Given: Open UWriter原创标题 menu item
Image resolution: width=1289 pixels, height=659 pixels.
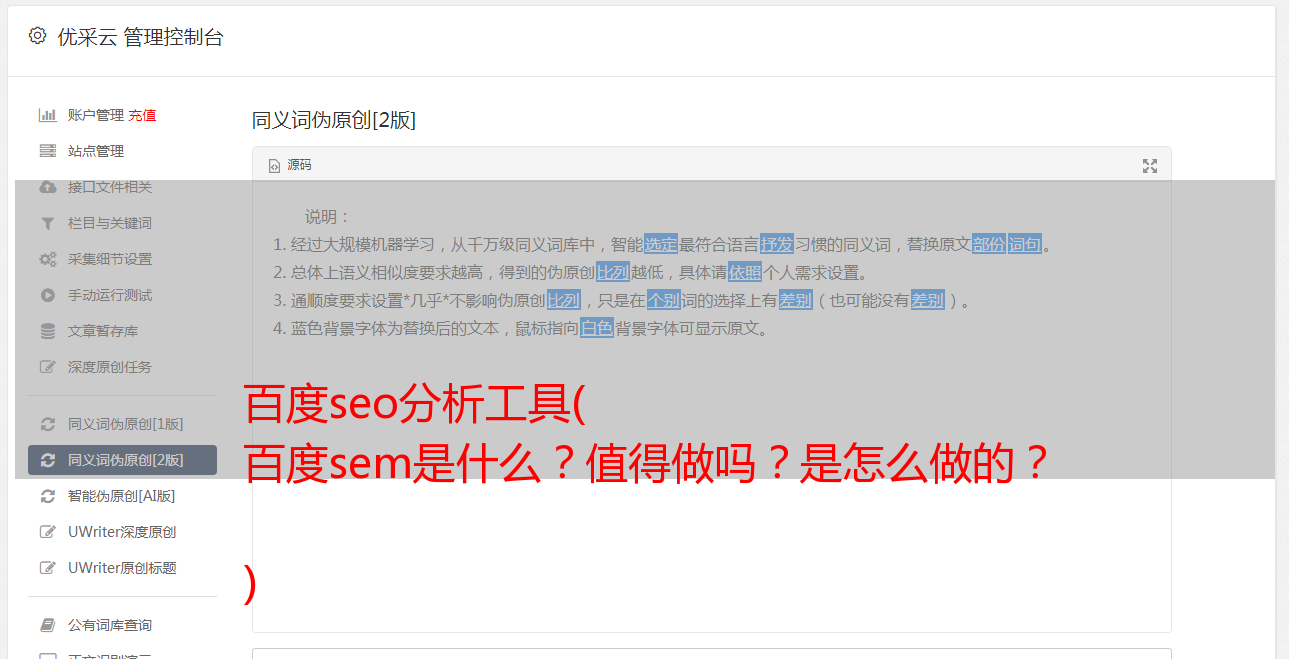Looking at the screenshot, I should (x=122, y=568).
